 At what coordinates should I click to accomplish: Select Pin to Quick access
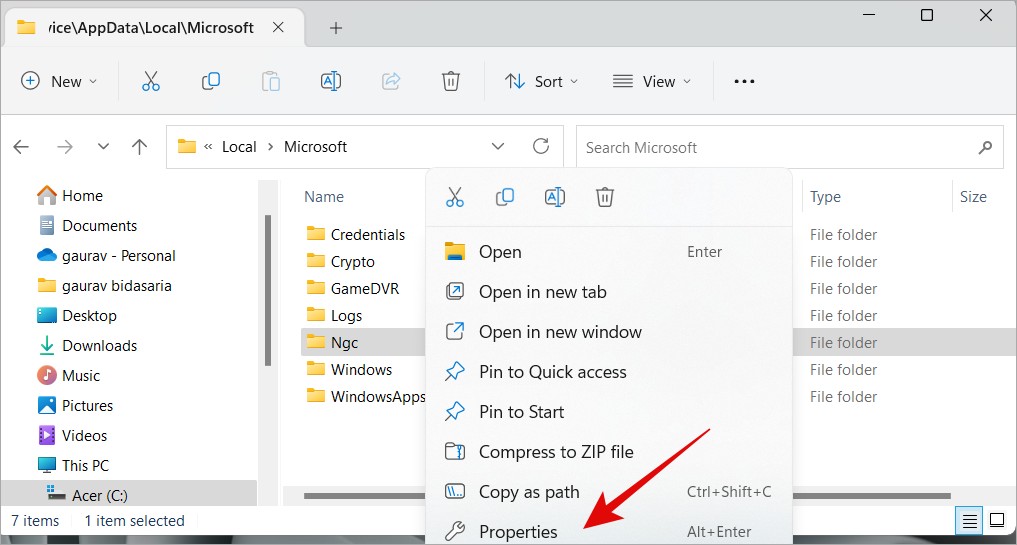click(x=609, y=372)
